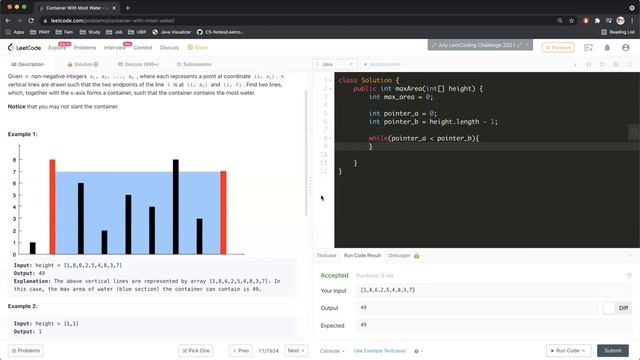Screen dimensions: 640x360
Task: Click the LeetCode logo
Action: tap(24, 48)
